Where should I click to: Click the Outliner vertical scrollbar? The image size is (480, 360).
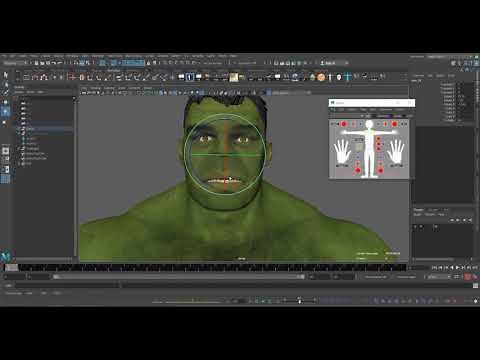click(74, 177)
